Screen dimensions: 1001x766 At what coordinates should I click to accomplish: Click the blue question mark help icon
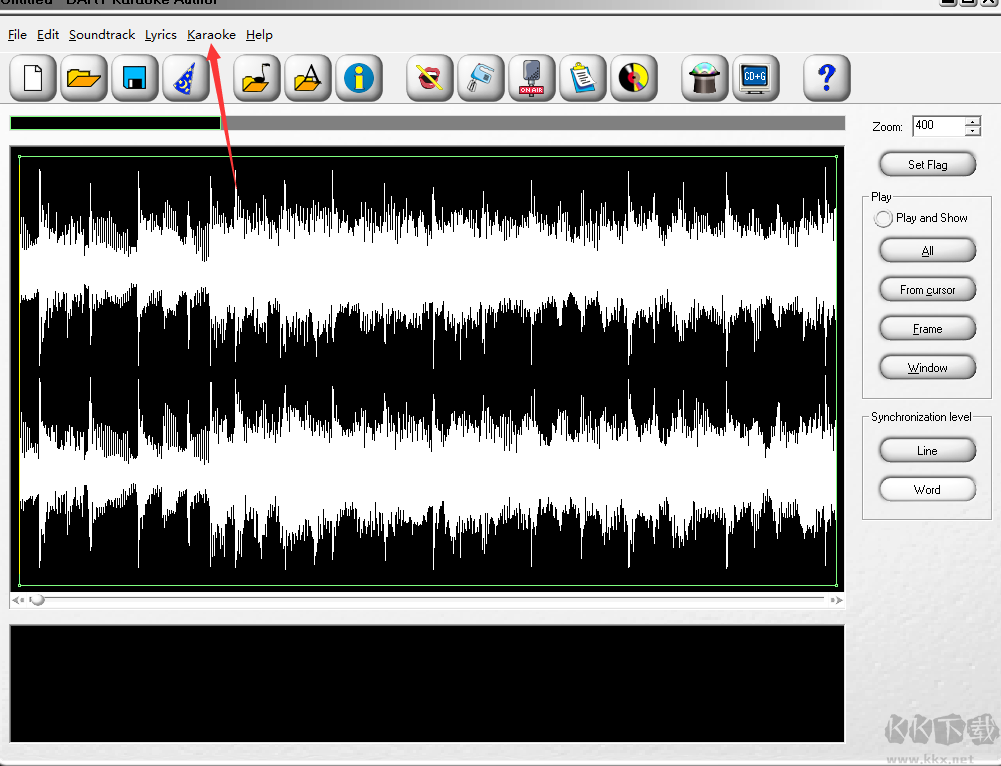click(x=826, y=78)
